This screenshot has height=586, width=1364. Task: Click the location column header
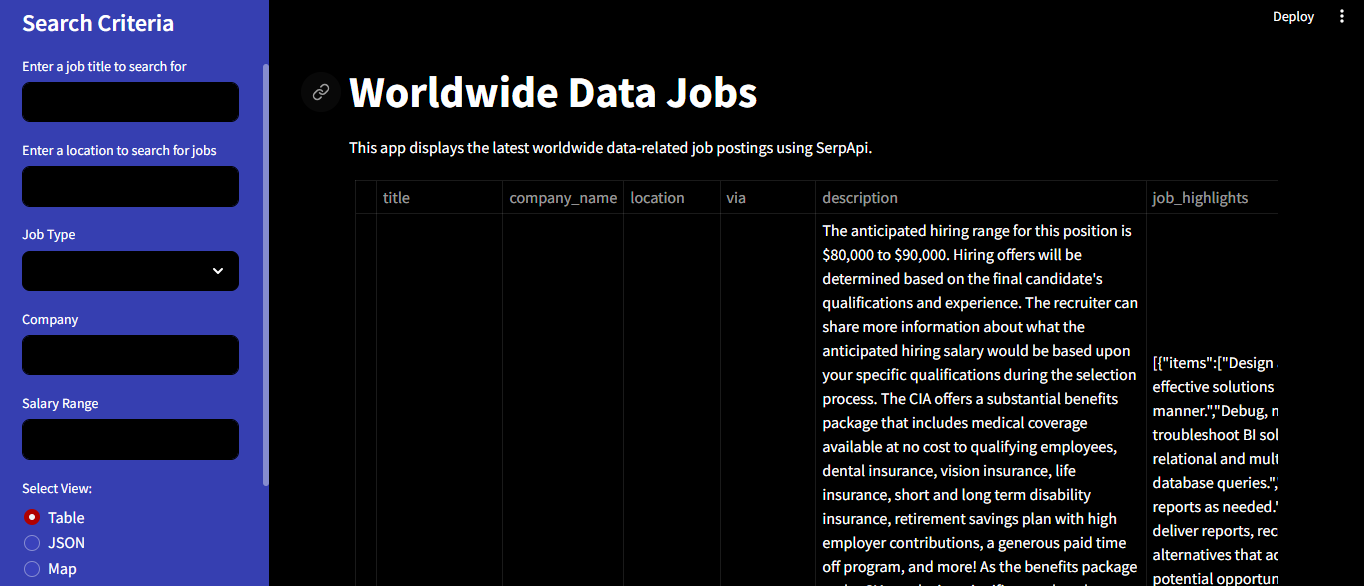pyautogui.click(x=657, y=197)
